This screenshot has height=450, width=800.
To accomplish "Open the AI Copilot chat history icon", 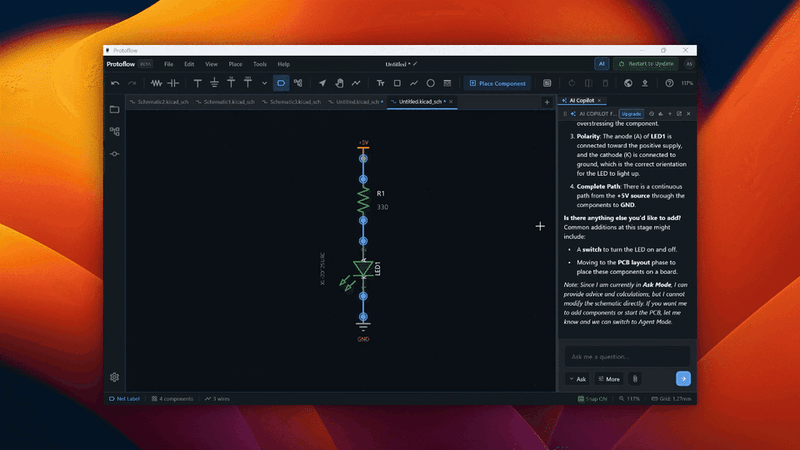I will [652, 114].
